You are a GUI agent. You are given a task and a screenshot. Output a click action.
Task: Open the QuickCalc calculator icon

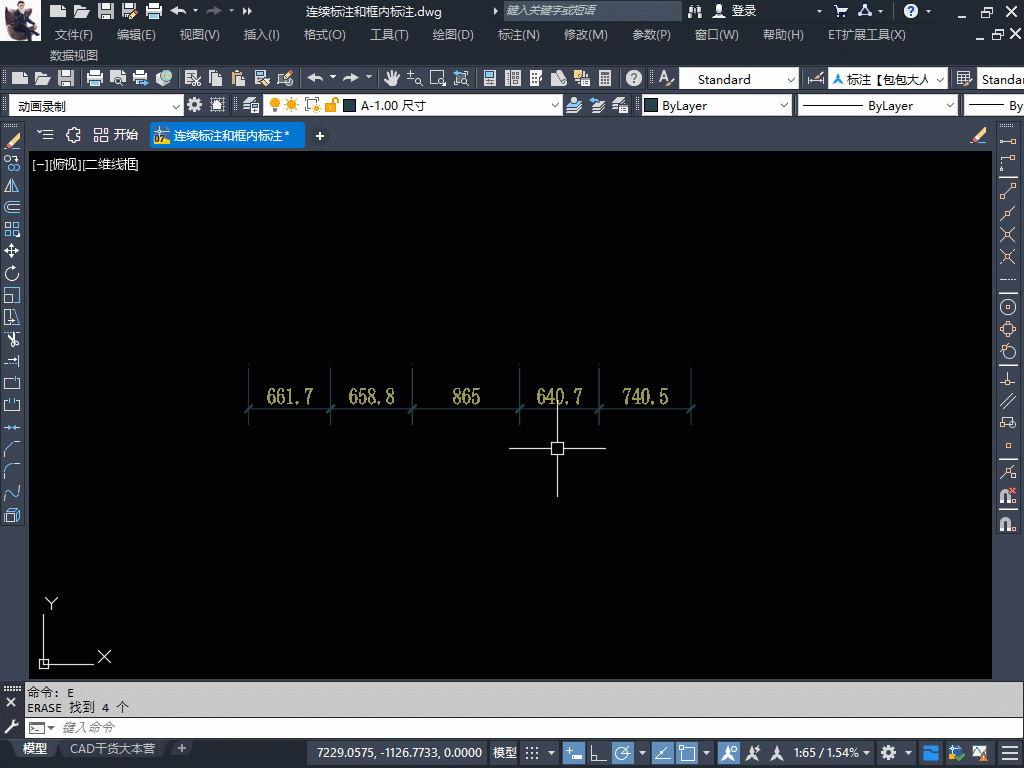click(x=605, y=78)
